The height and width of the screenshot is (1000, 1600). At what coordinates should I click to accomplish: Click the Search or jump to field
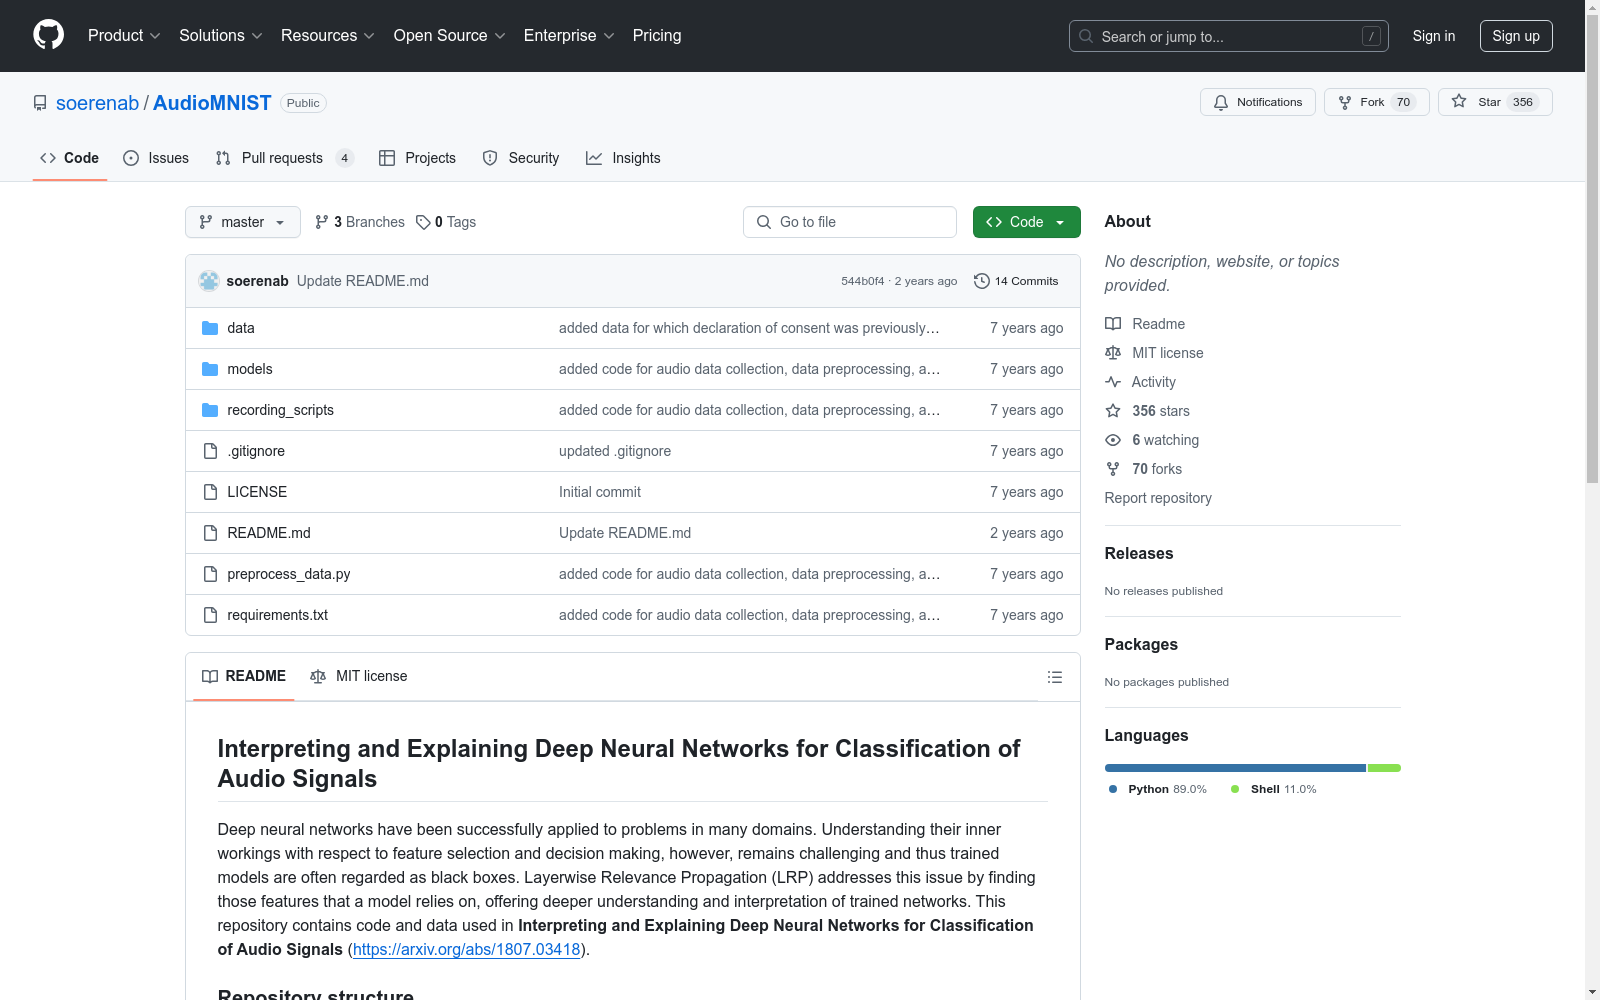coord(1229,36)
